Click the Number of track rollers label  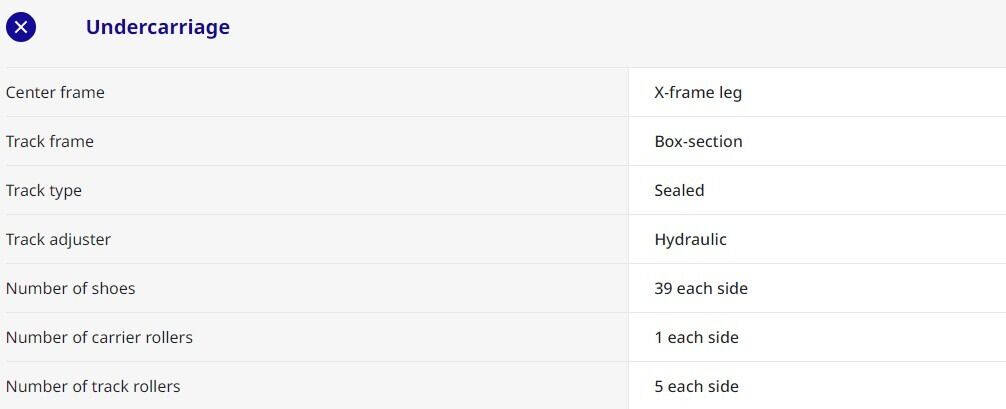tap(93, 386)
